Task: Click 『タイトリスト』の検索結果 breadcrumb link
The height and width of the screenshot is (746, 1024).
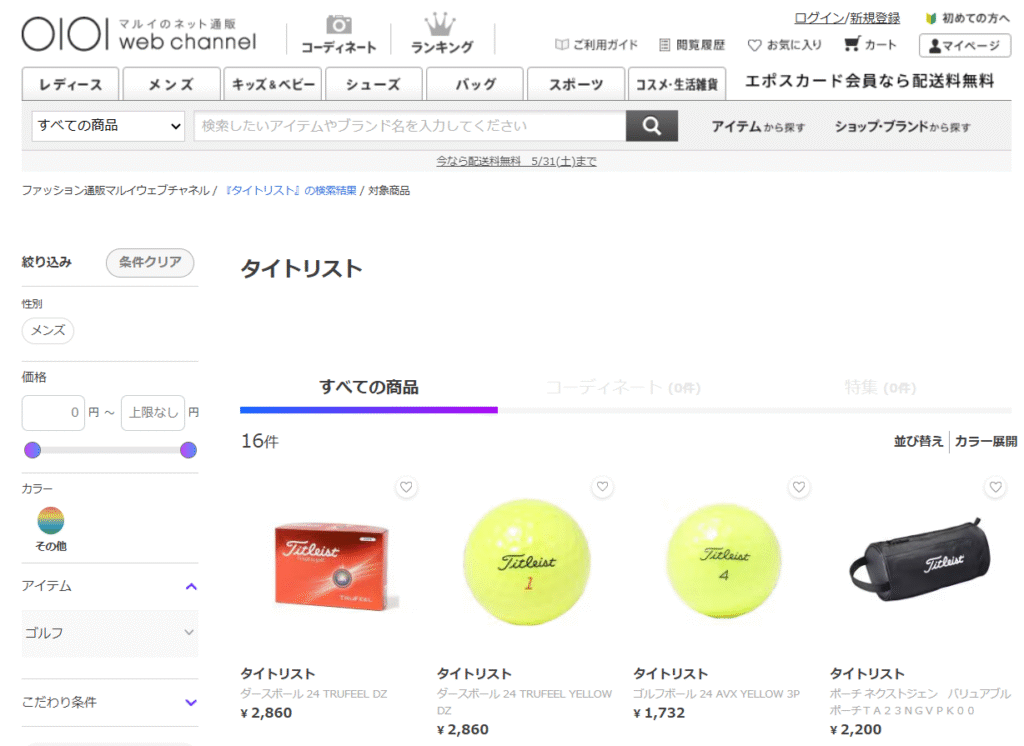Action: pyautogui.click(x=290, y=190)
